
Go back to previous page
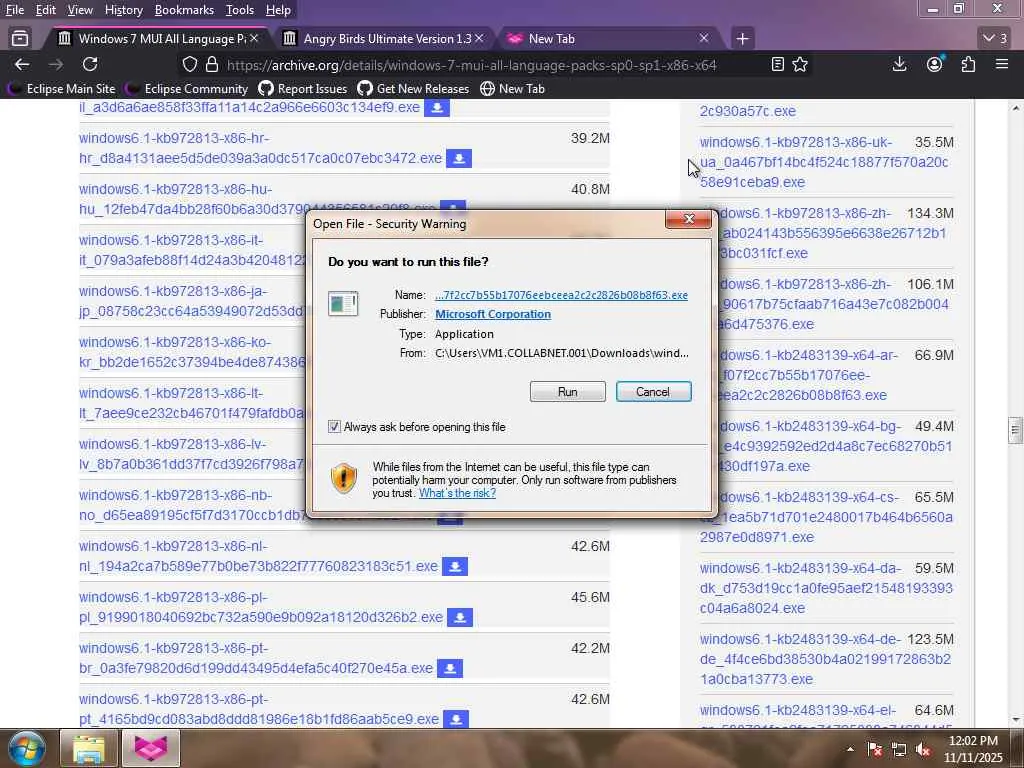(22, 64)
